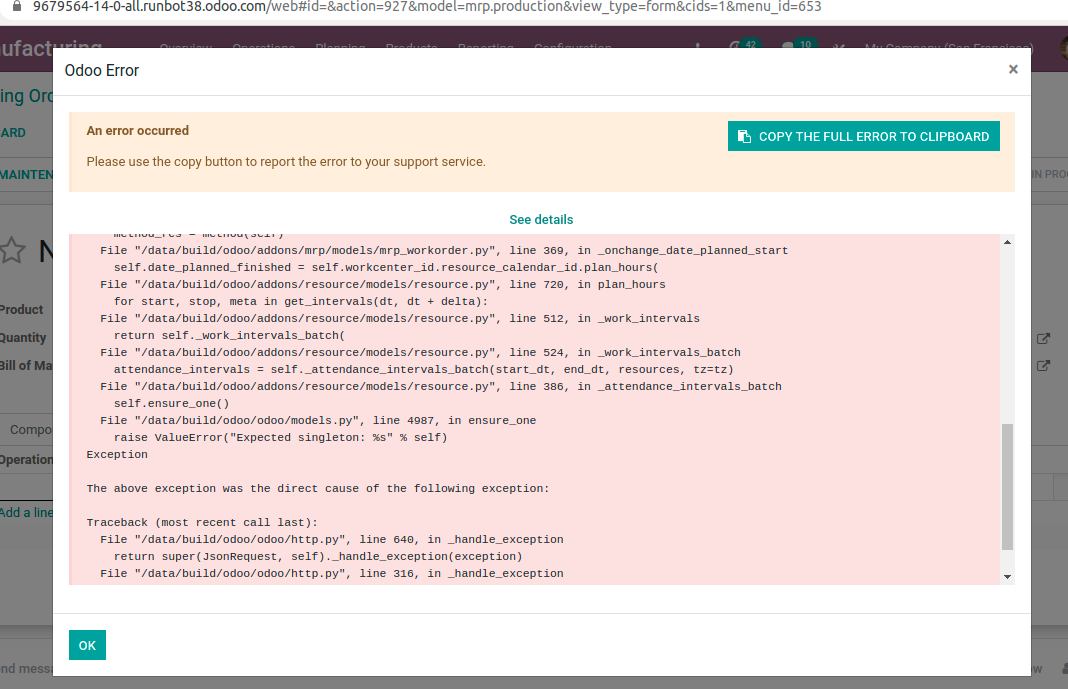1068x689 pixels.
Task: Close the Odoo Error dialog with X
Action: (1013, 69)
